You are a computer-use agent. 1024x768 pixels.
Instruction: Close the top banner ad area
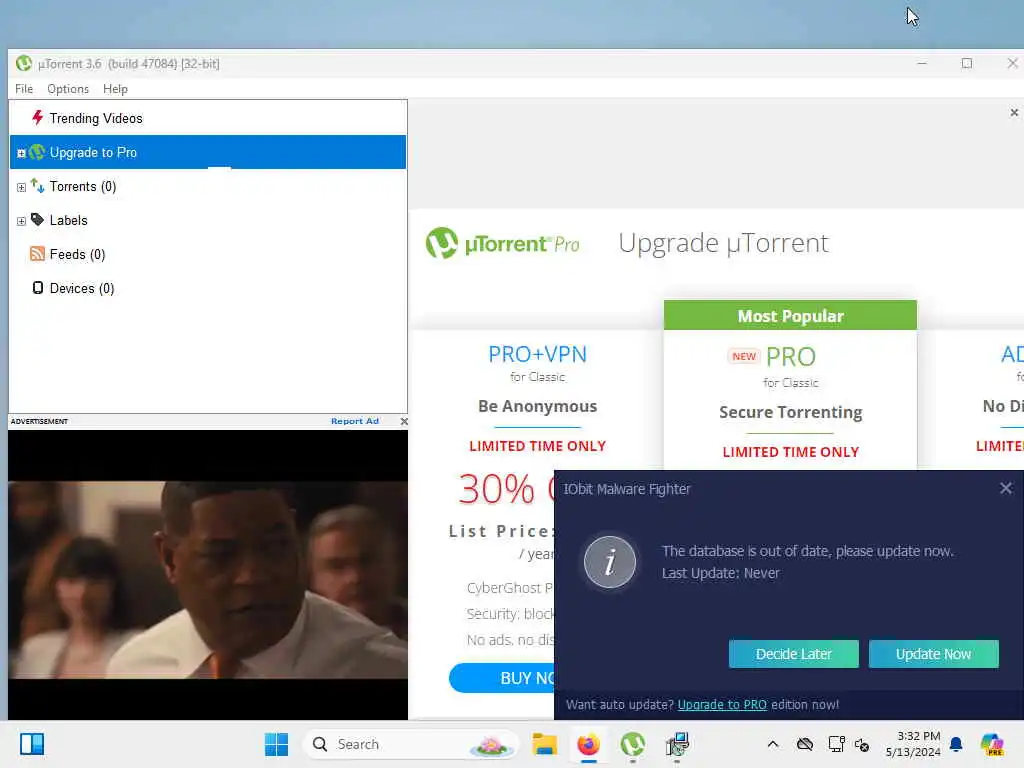coord(1014,112)
